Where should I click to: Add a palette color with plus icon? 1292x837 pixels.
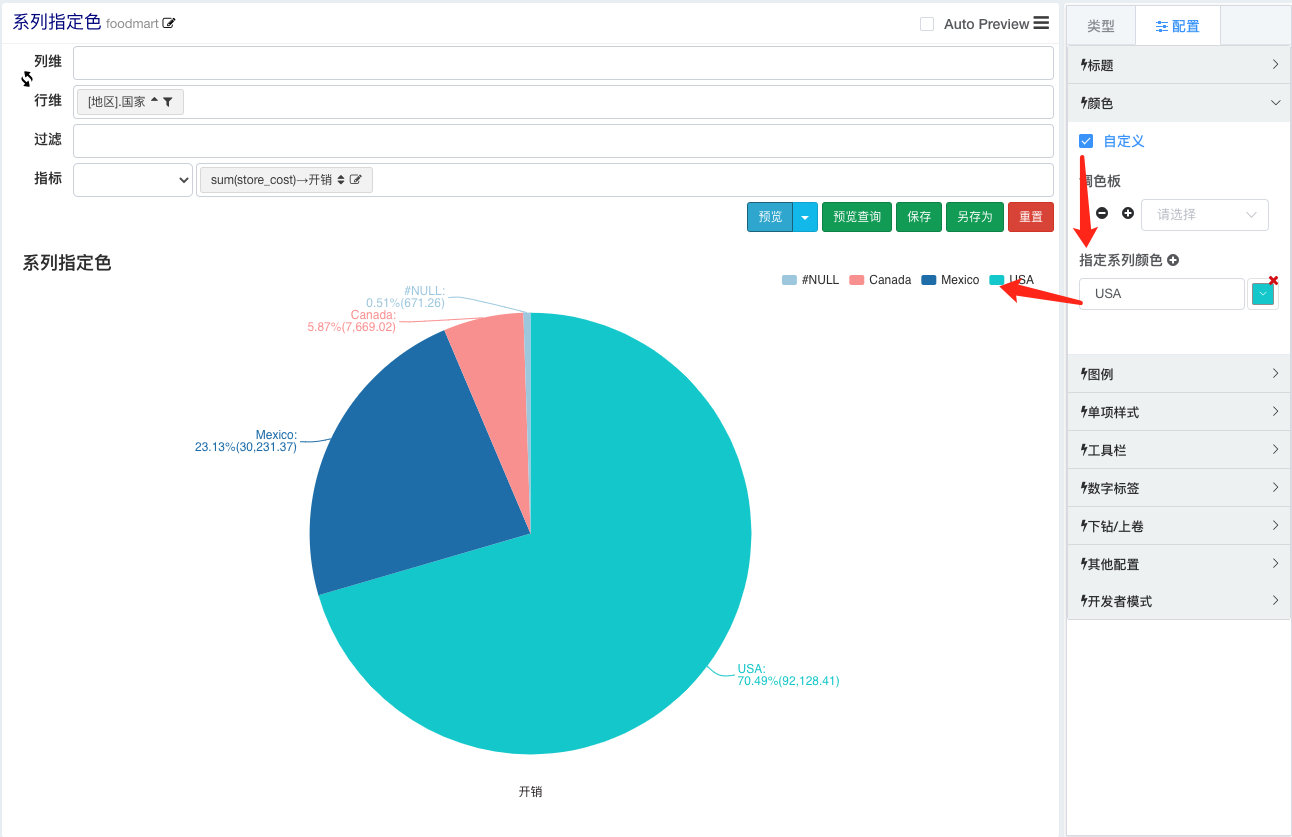(x=1128, y=214)
